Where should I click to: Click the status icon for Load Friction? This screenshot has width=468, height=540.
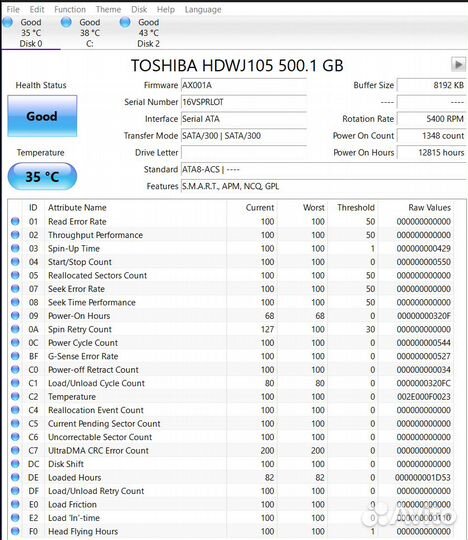point(15,504)
